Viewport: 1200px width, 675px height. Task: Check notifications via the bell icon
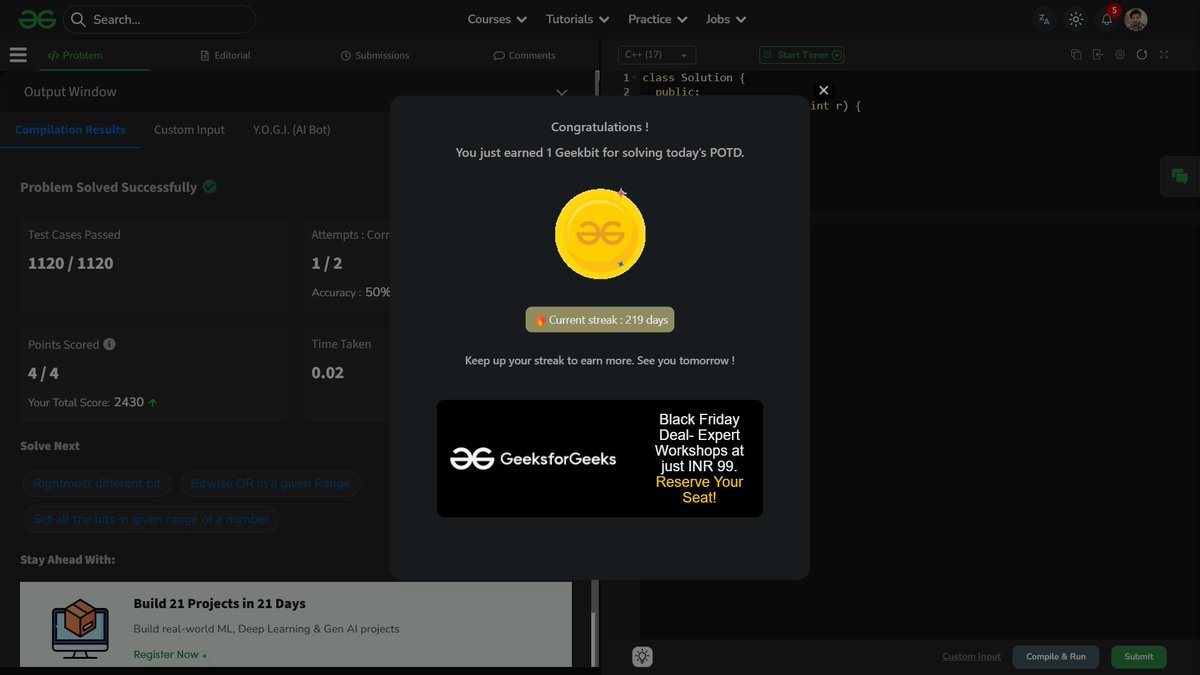click(1107, 19)
